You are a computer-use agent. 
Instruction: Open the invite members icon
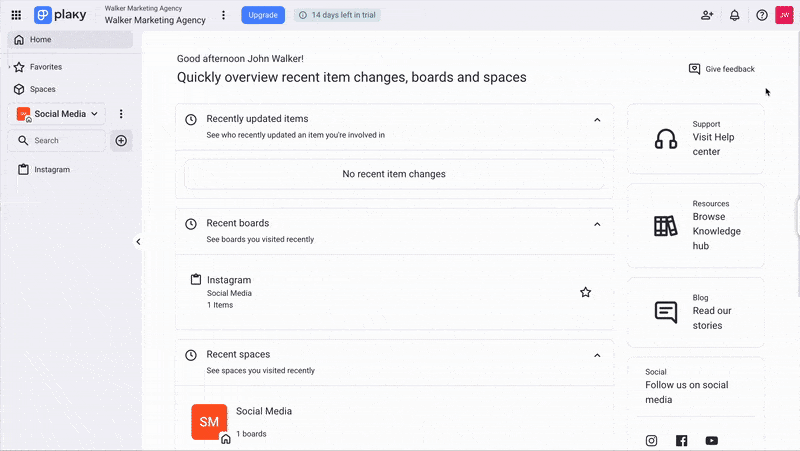[x=707, y=15]
